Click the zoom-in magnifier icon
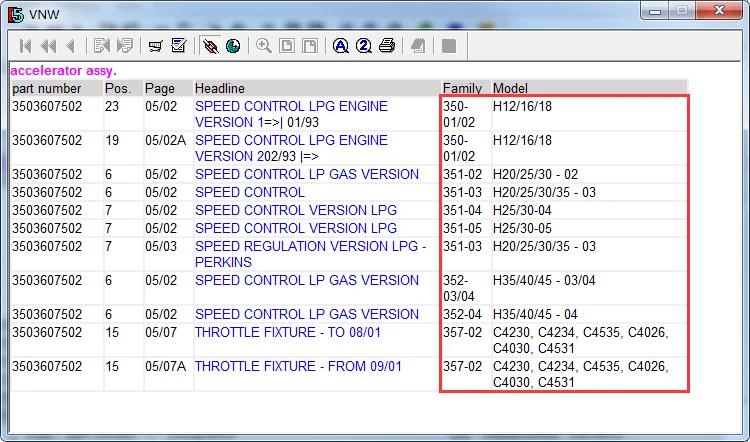The width and height of the screenshot is (750, 442). point(264,46)
